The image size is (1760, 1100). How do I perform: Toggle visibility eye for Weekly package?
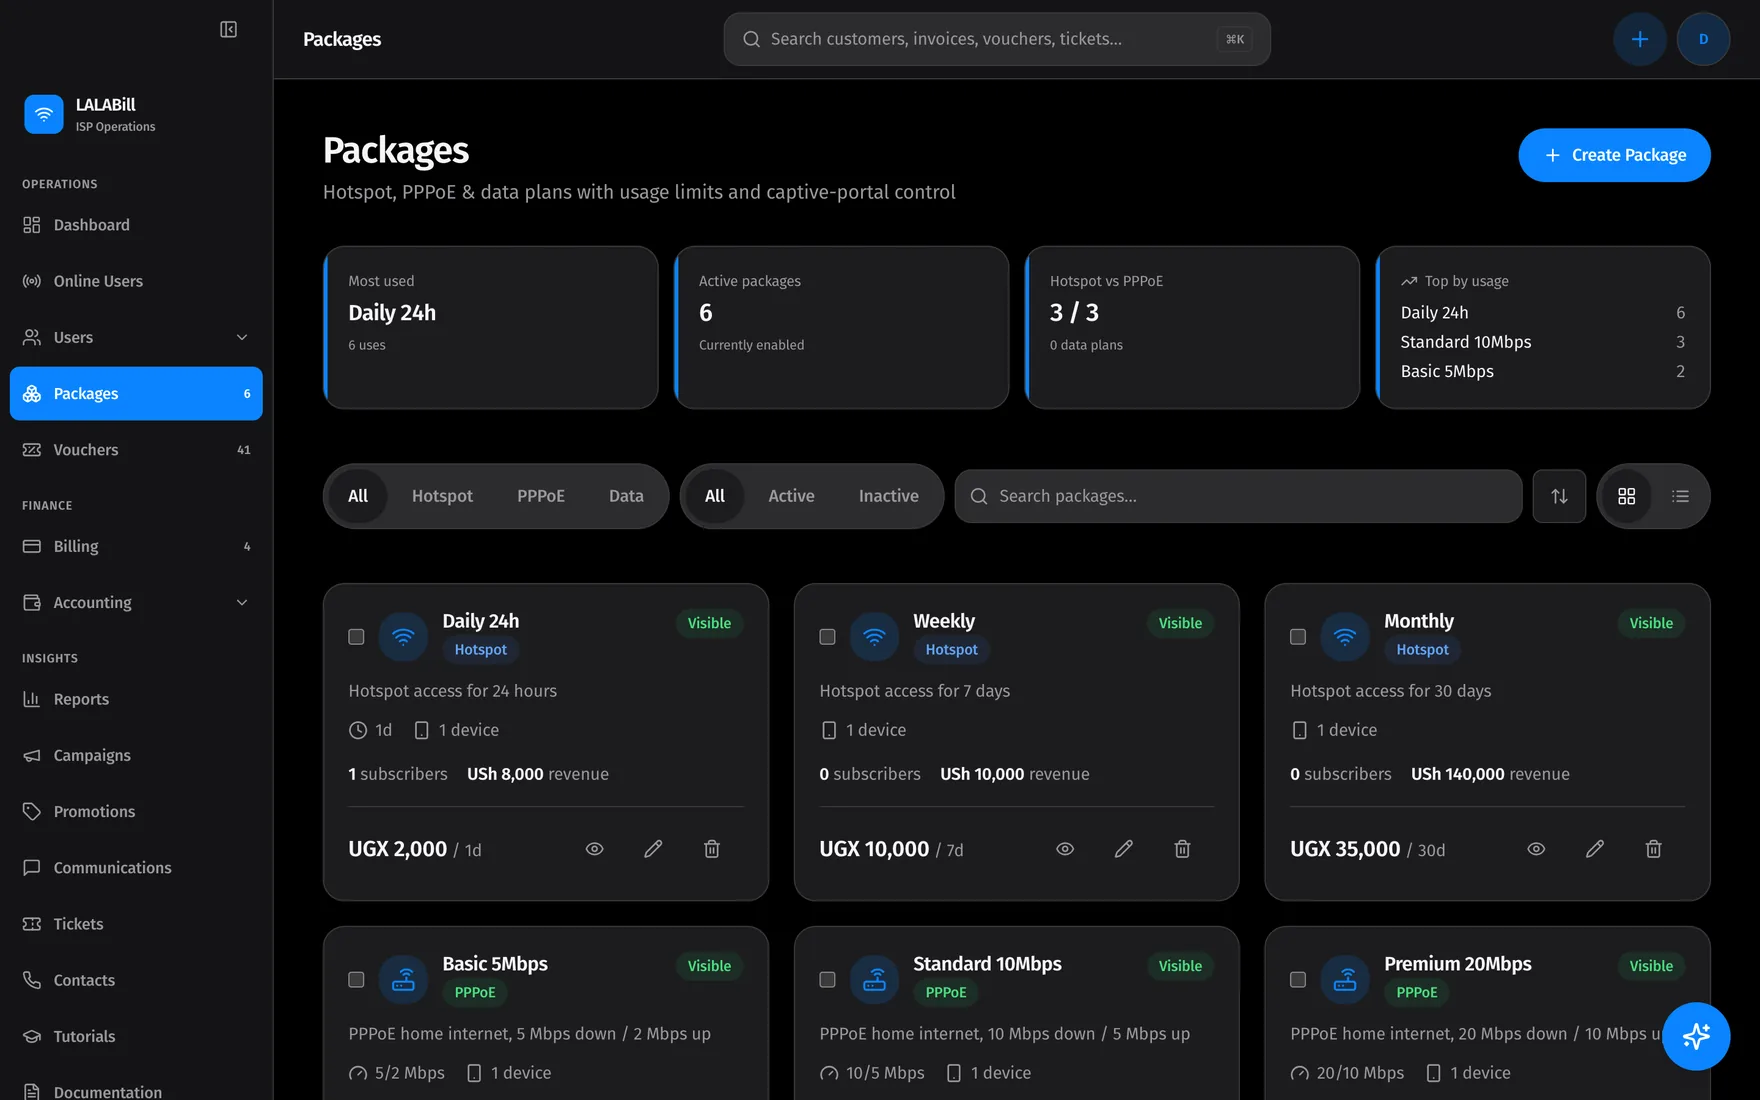click(1065, 849)
